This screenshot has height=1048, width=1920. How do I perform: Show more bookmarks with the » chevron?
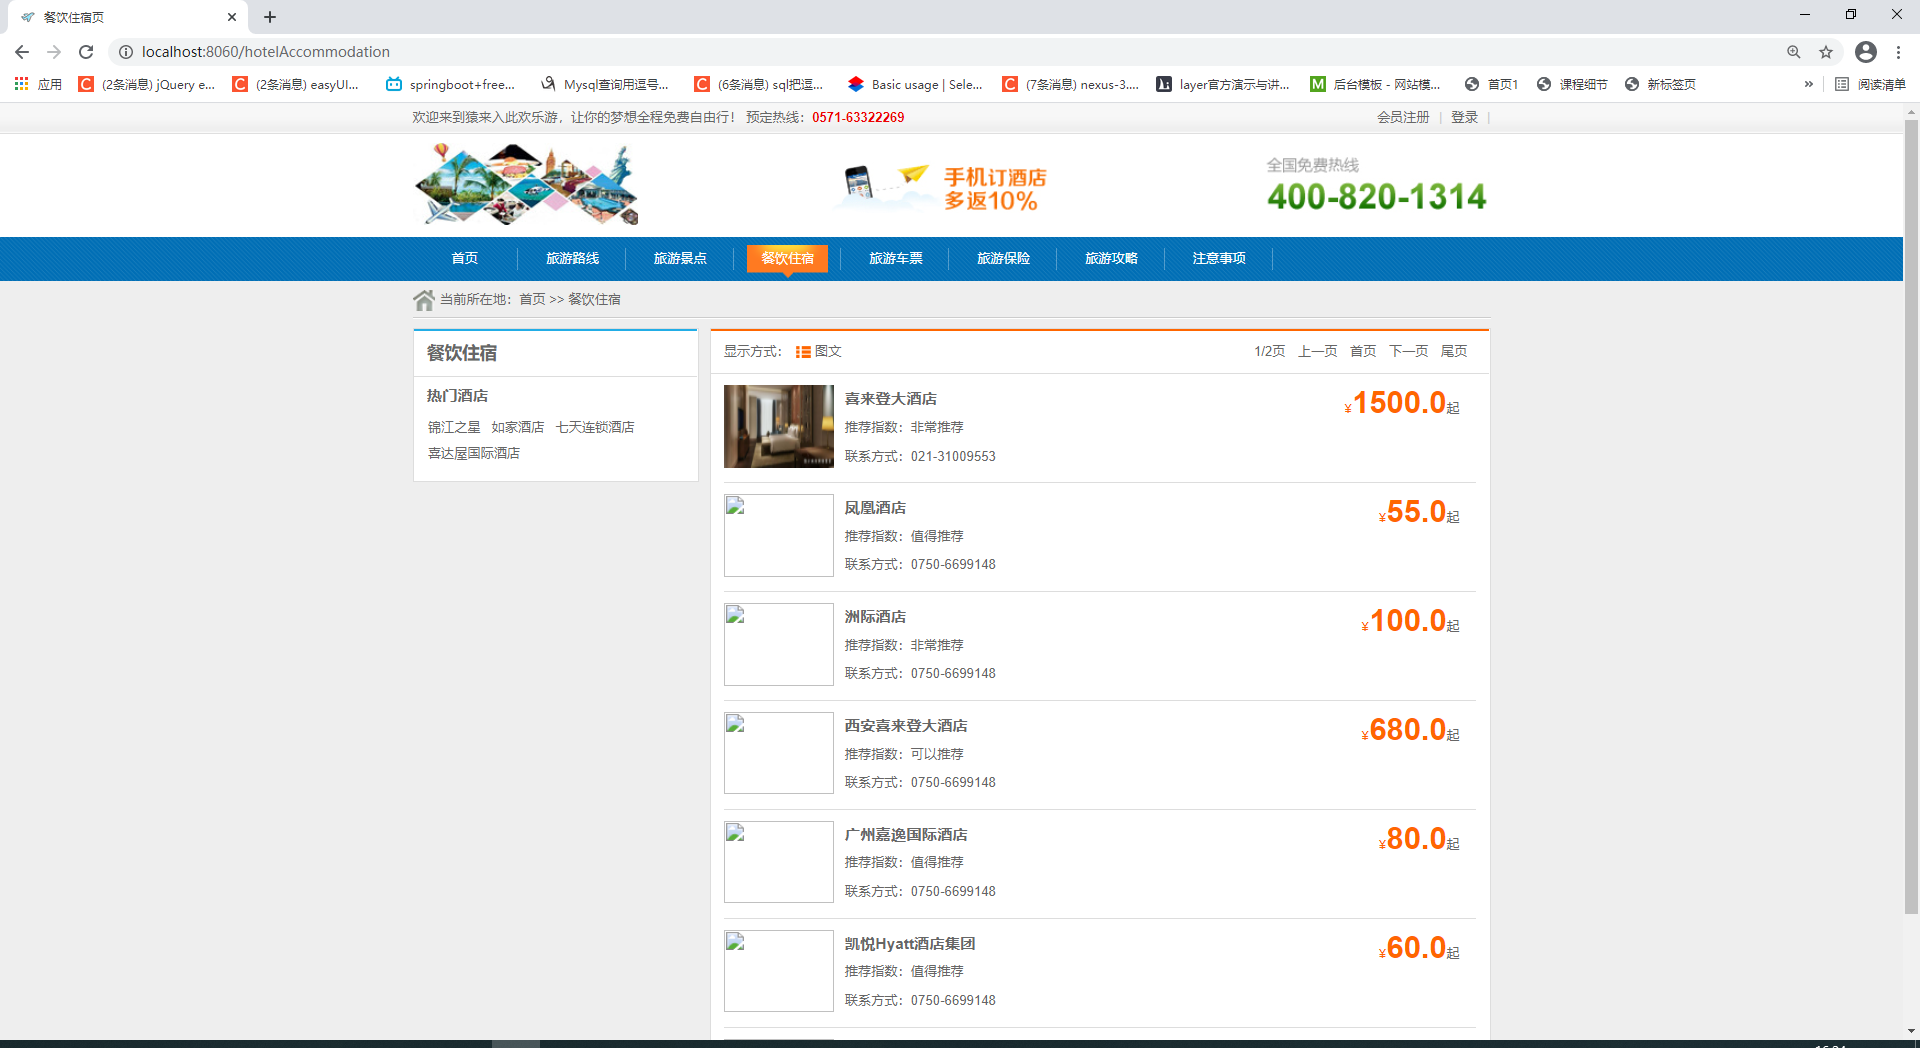click(1808, 84)
